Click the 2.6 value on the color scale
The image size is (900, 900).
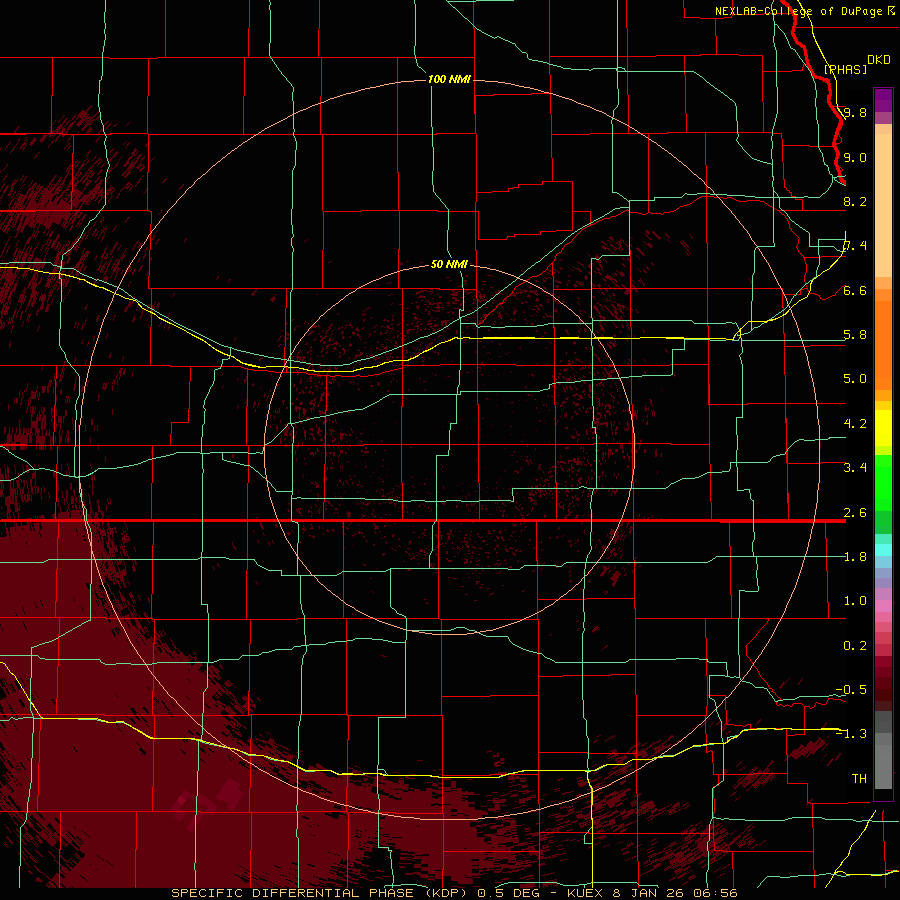pyautogui.click(x=855, y=513)
